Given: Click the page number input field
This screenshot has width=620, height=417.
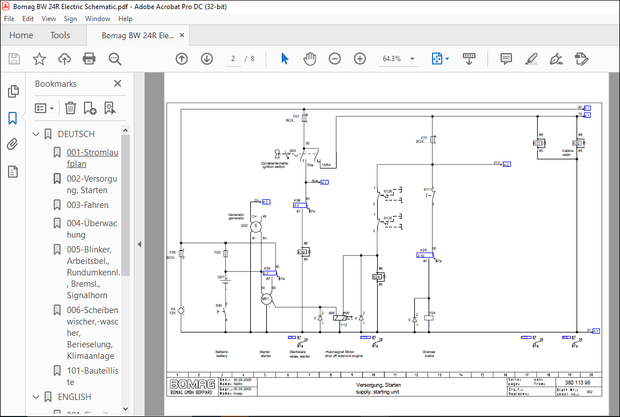Looking at the screenshot, I should click(x=233, y=59).
